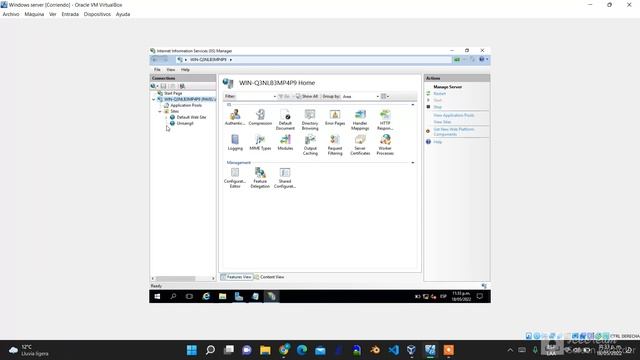This screenshot has width=640, height=360.
Task: Collapse the IIS features group
Action: pos(413,105)
